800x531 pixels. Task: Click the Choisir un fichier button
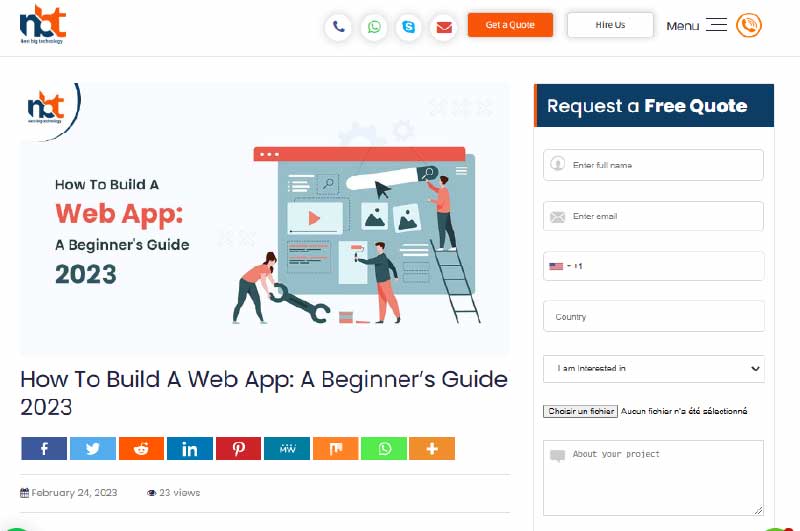pos(581,411)
